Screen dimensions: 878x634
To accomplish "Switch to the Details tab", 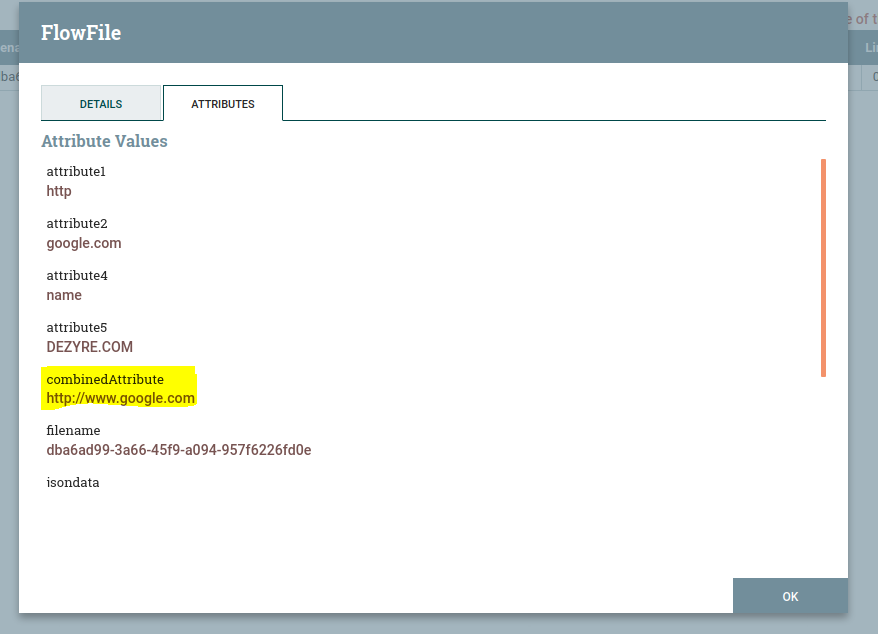I will pos(101,104).
